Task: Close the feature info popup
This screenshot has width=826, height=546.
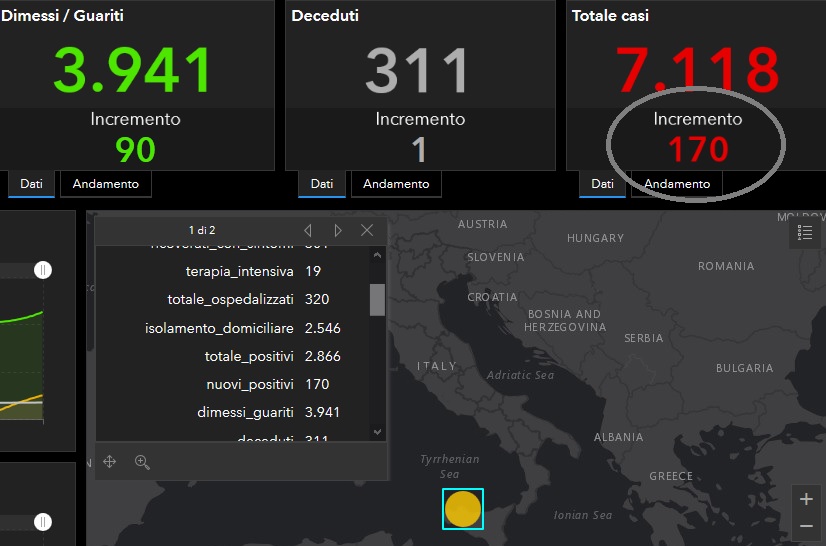Action: tap(367, 230)
